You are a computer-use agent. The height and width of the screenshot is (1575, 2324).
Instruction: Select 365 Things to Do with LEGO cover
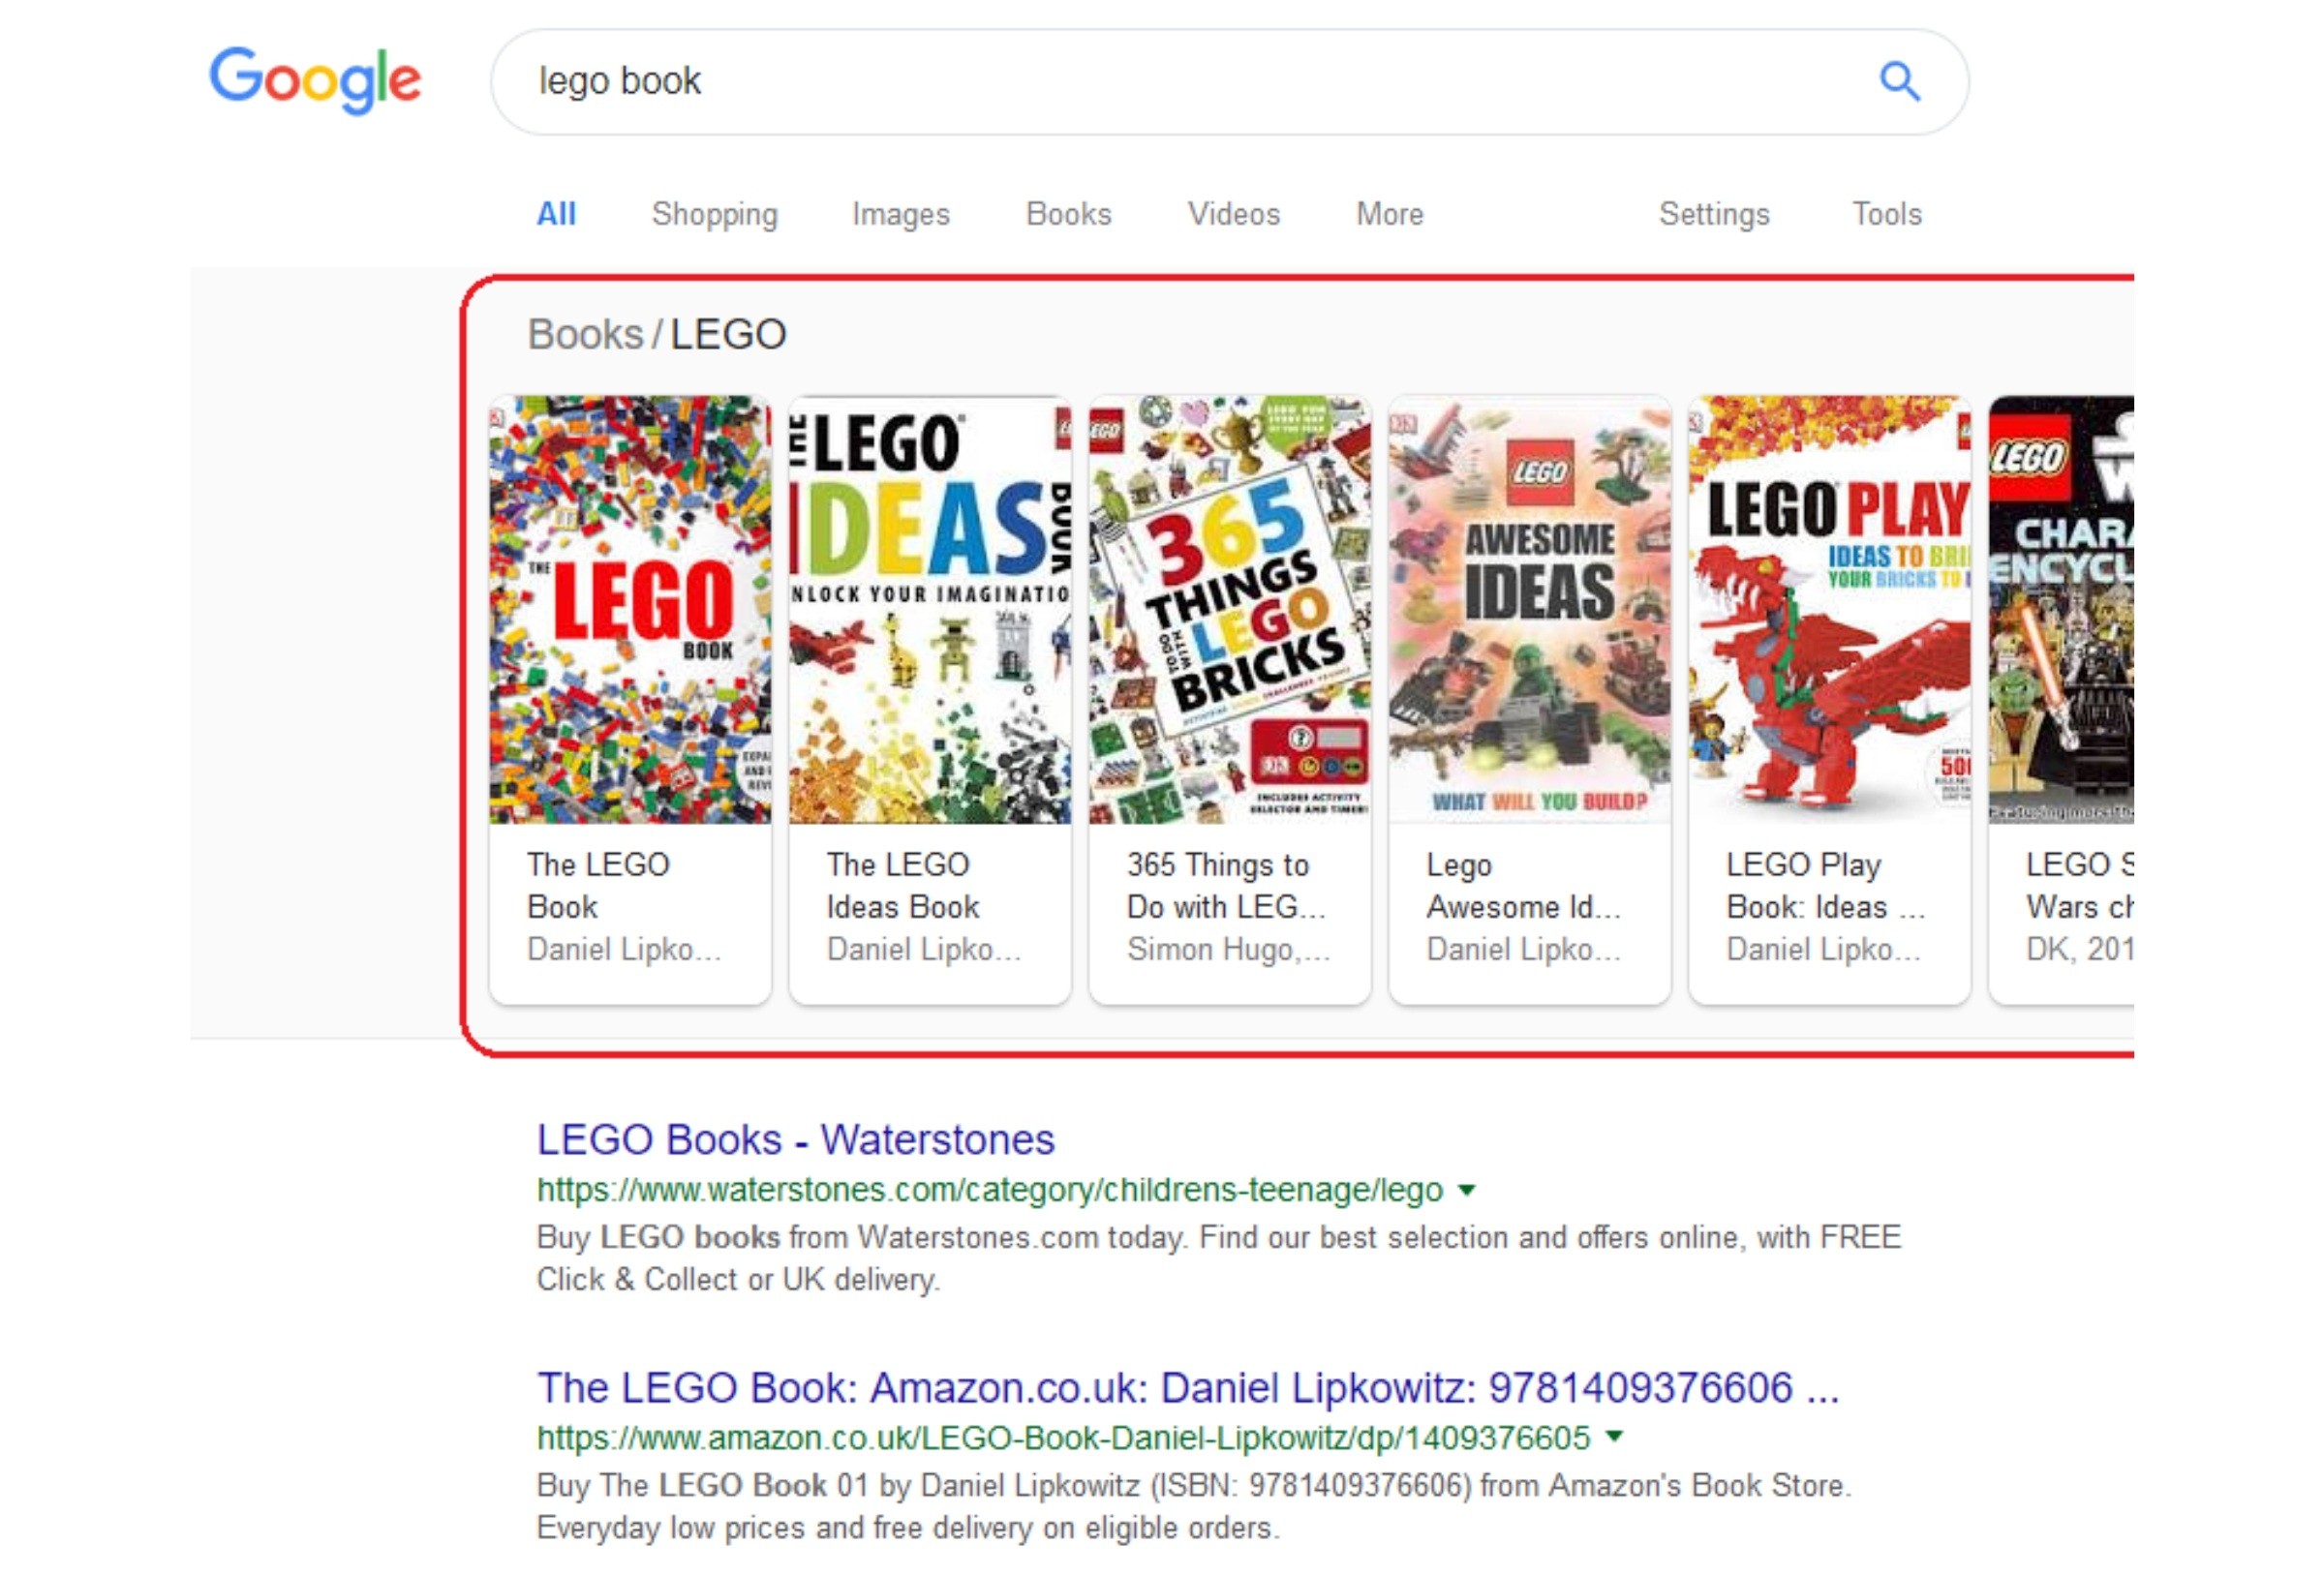click(x=1229, y=610)
